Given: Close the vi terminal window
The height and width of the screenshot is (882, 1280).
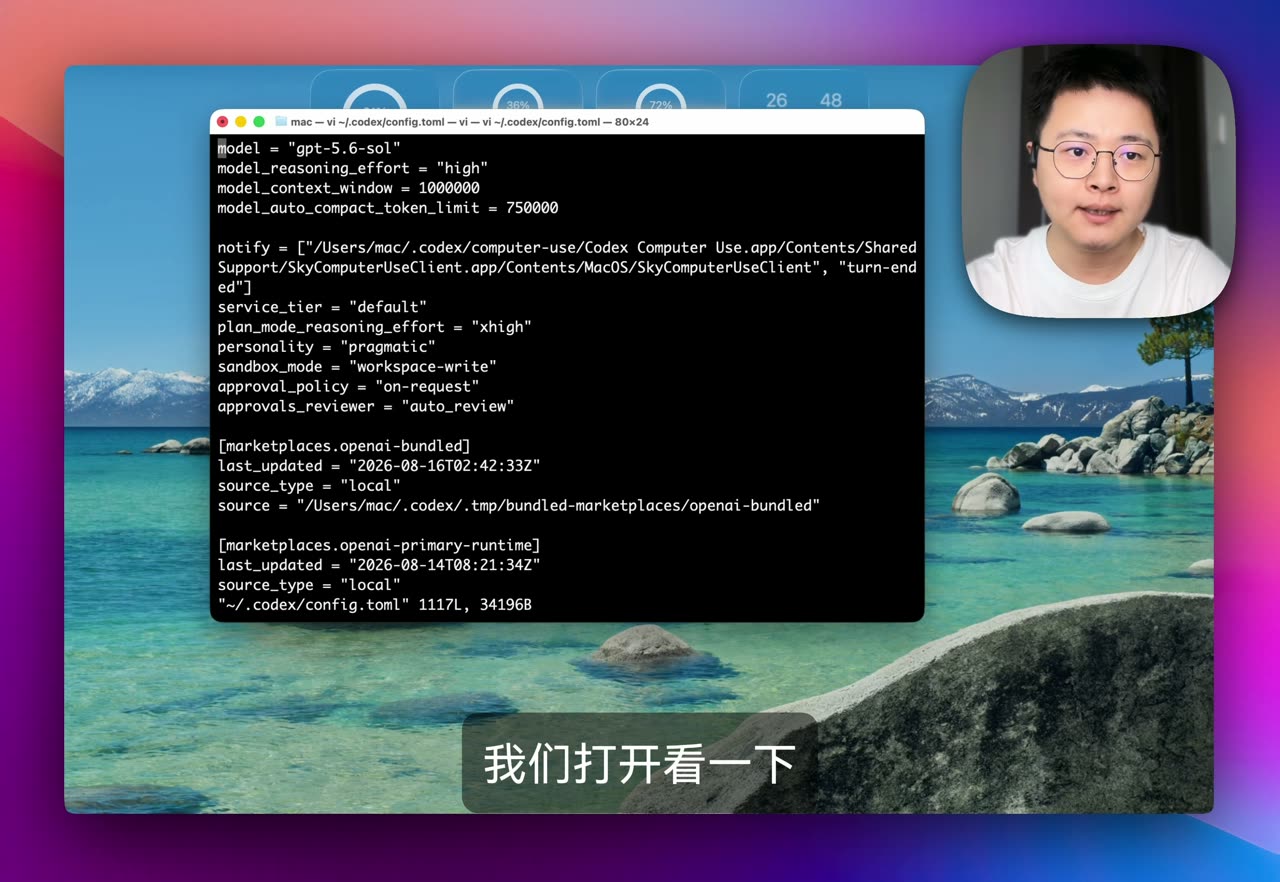Looking at the screenshot, I should point(223,122).
